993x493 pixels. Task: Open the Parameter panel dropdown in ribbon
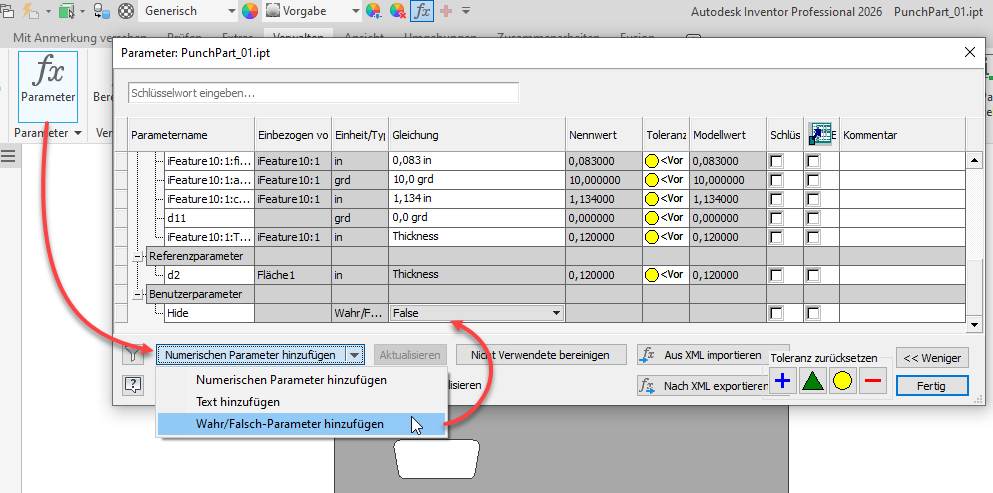click(x=48, y=132)
